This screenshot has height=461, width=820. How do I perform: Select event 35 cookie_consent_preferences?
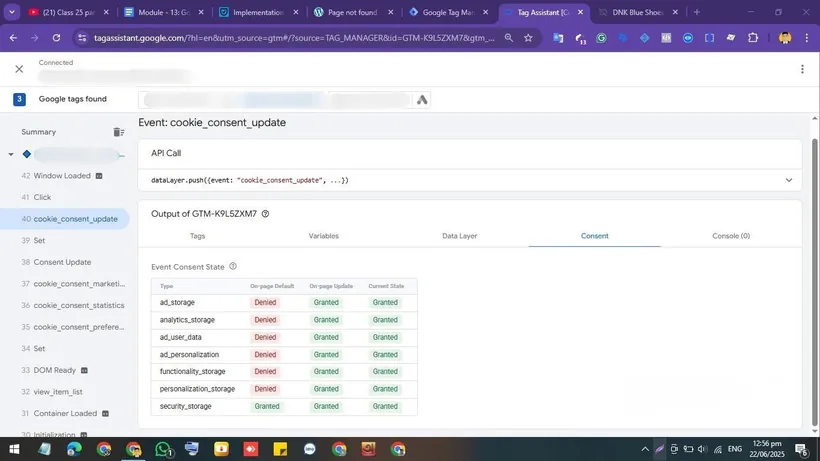[73, 327]
